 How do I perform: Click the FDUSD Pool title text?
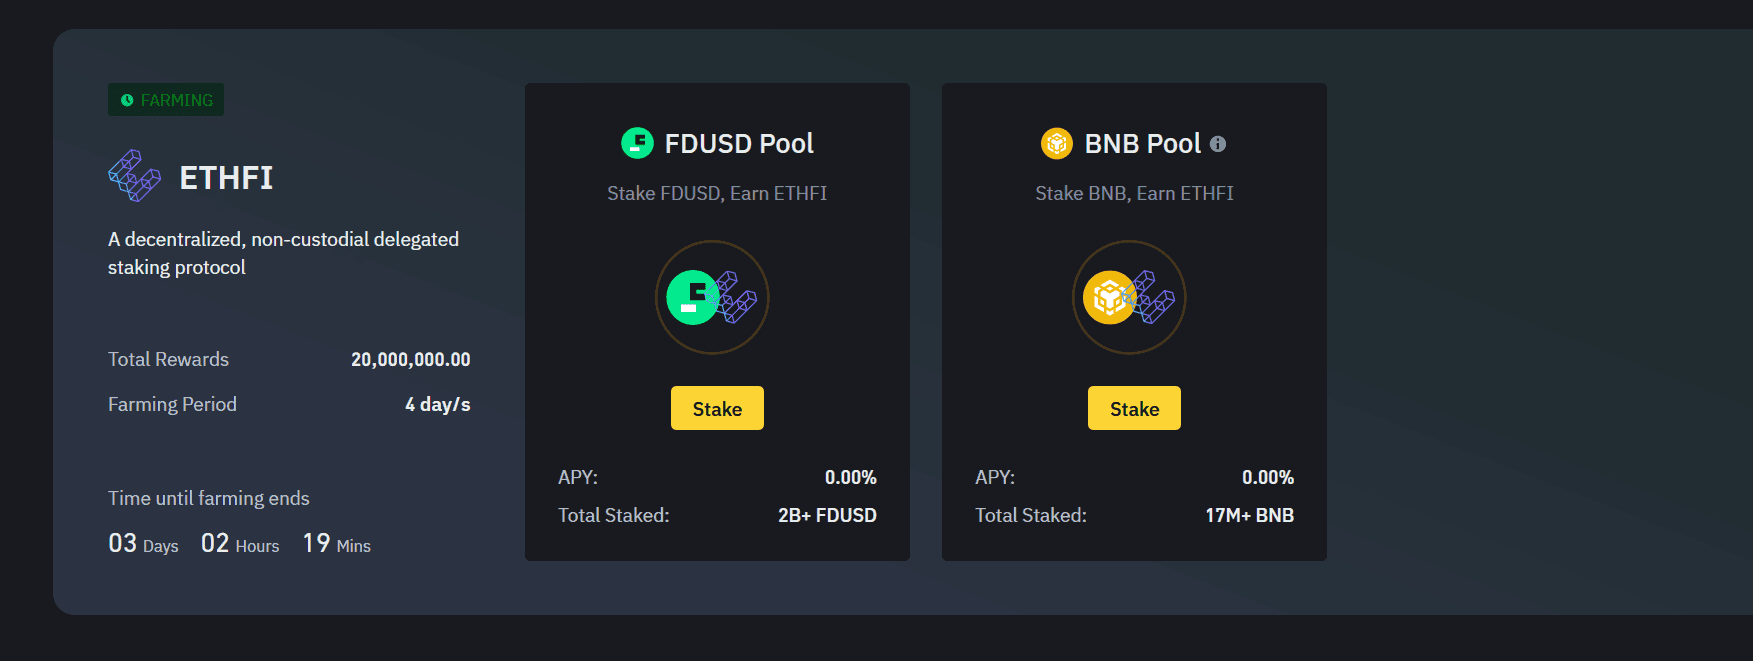739,143
